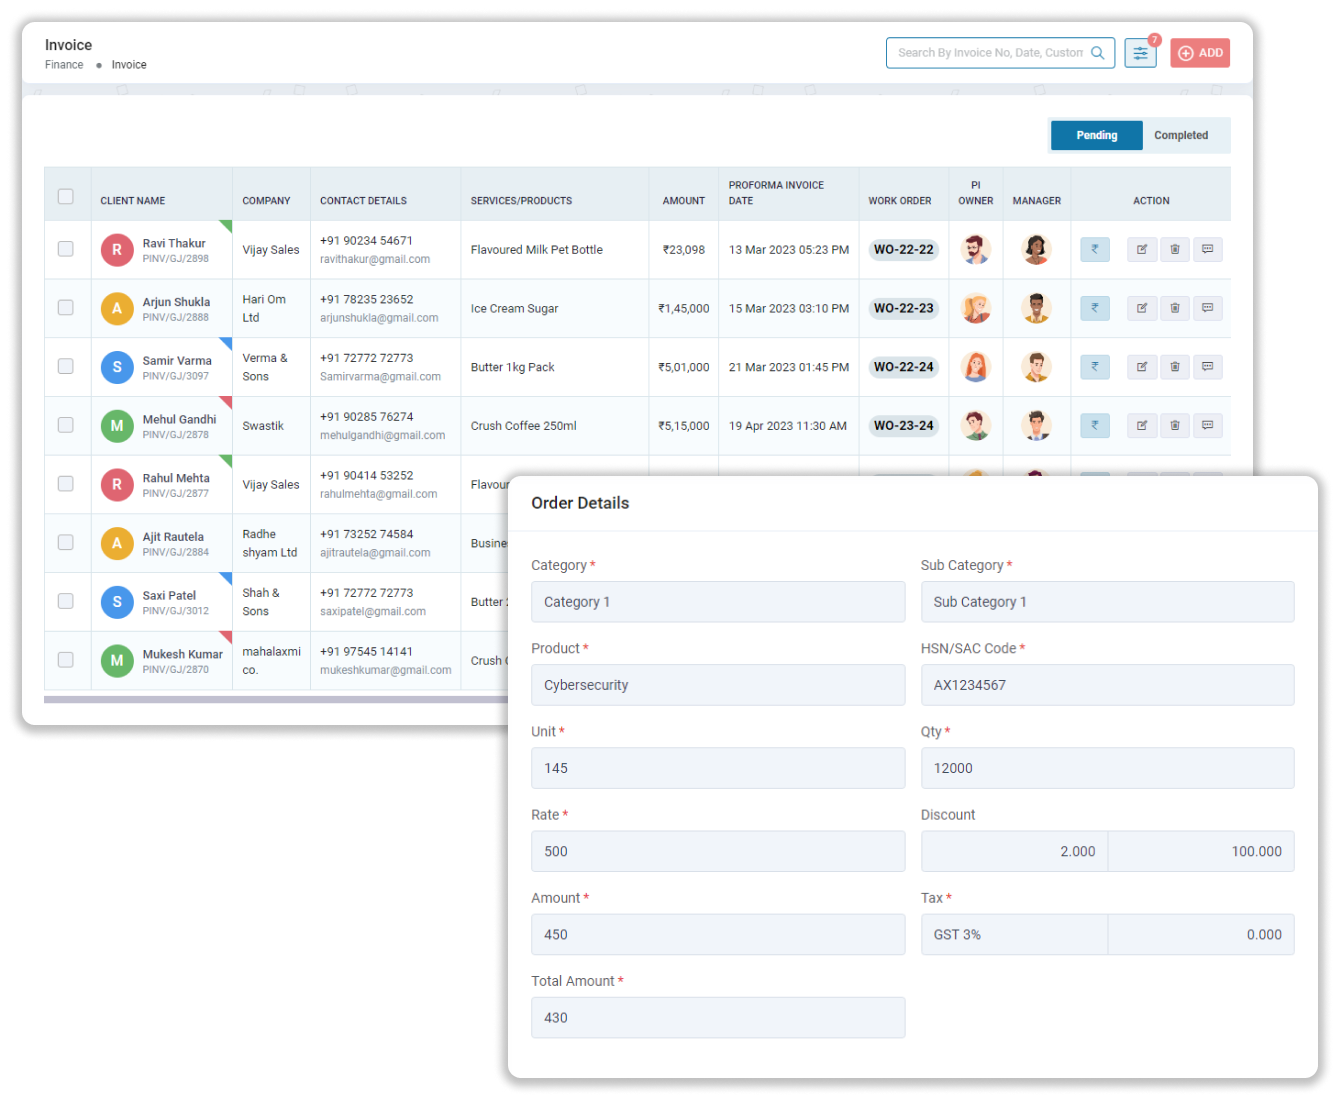The width and height of the screenshot is (1340, 1100).
Task: Click the rupee payment icon on Samir Varma row
Action: tap(1095, 367)
